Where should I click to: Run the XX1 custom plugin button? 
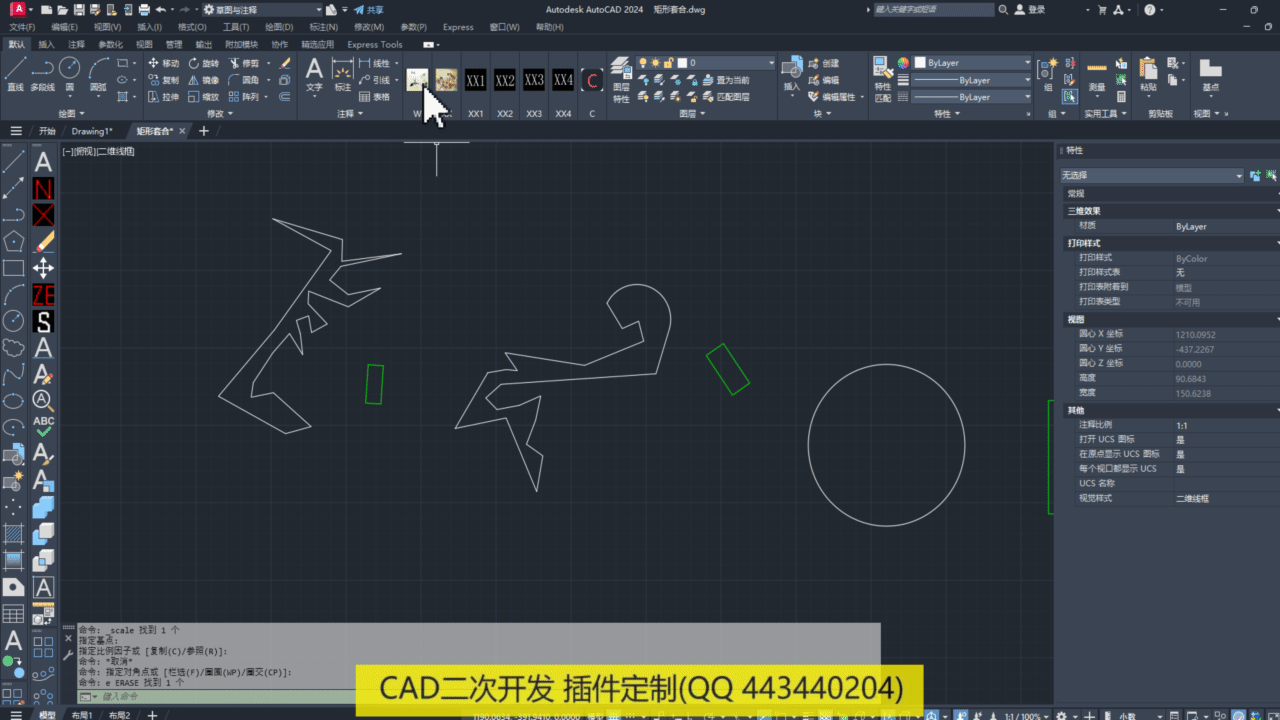476,80
